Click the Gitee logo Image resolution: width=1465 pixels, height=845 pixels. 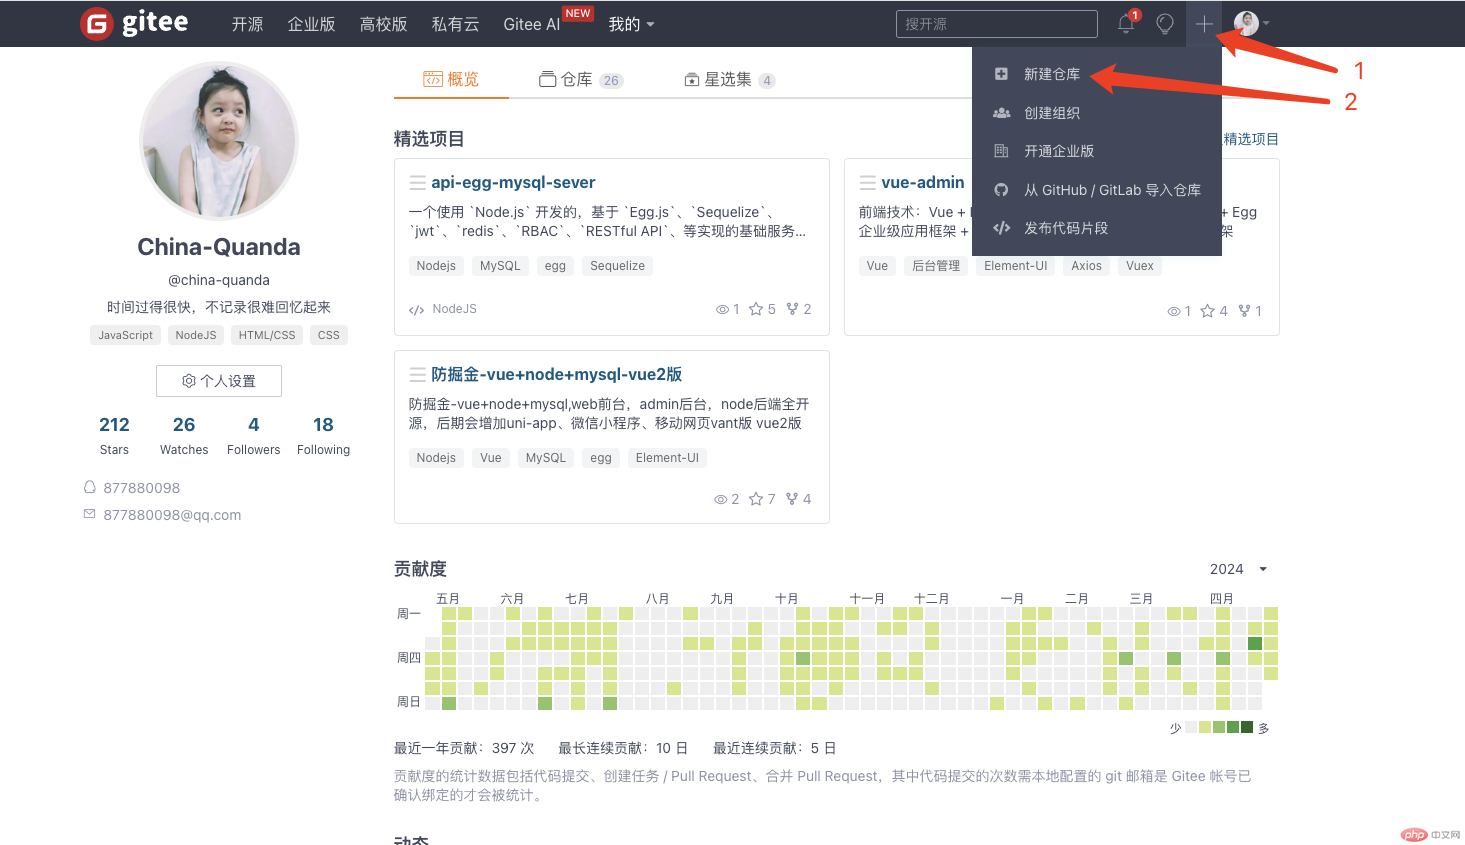134,23
